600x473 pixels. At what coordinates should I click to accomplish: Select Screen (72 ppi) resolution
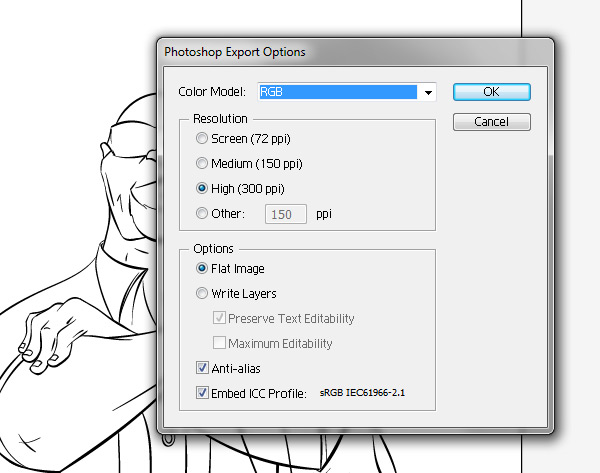pos(204,138)
